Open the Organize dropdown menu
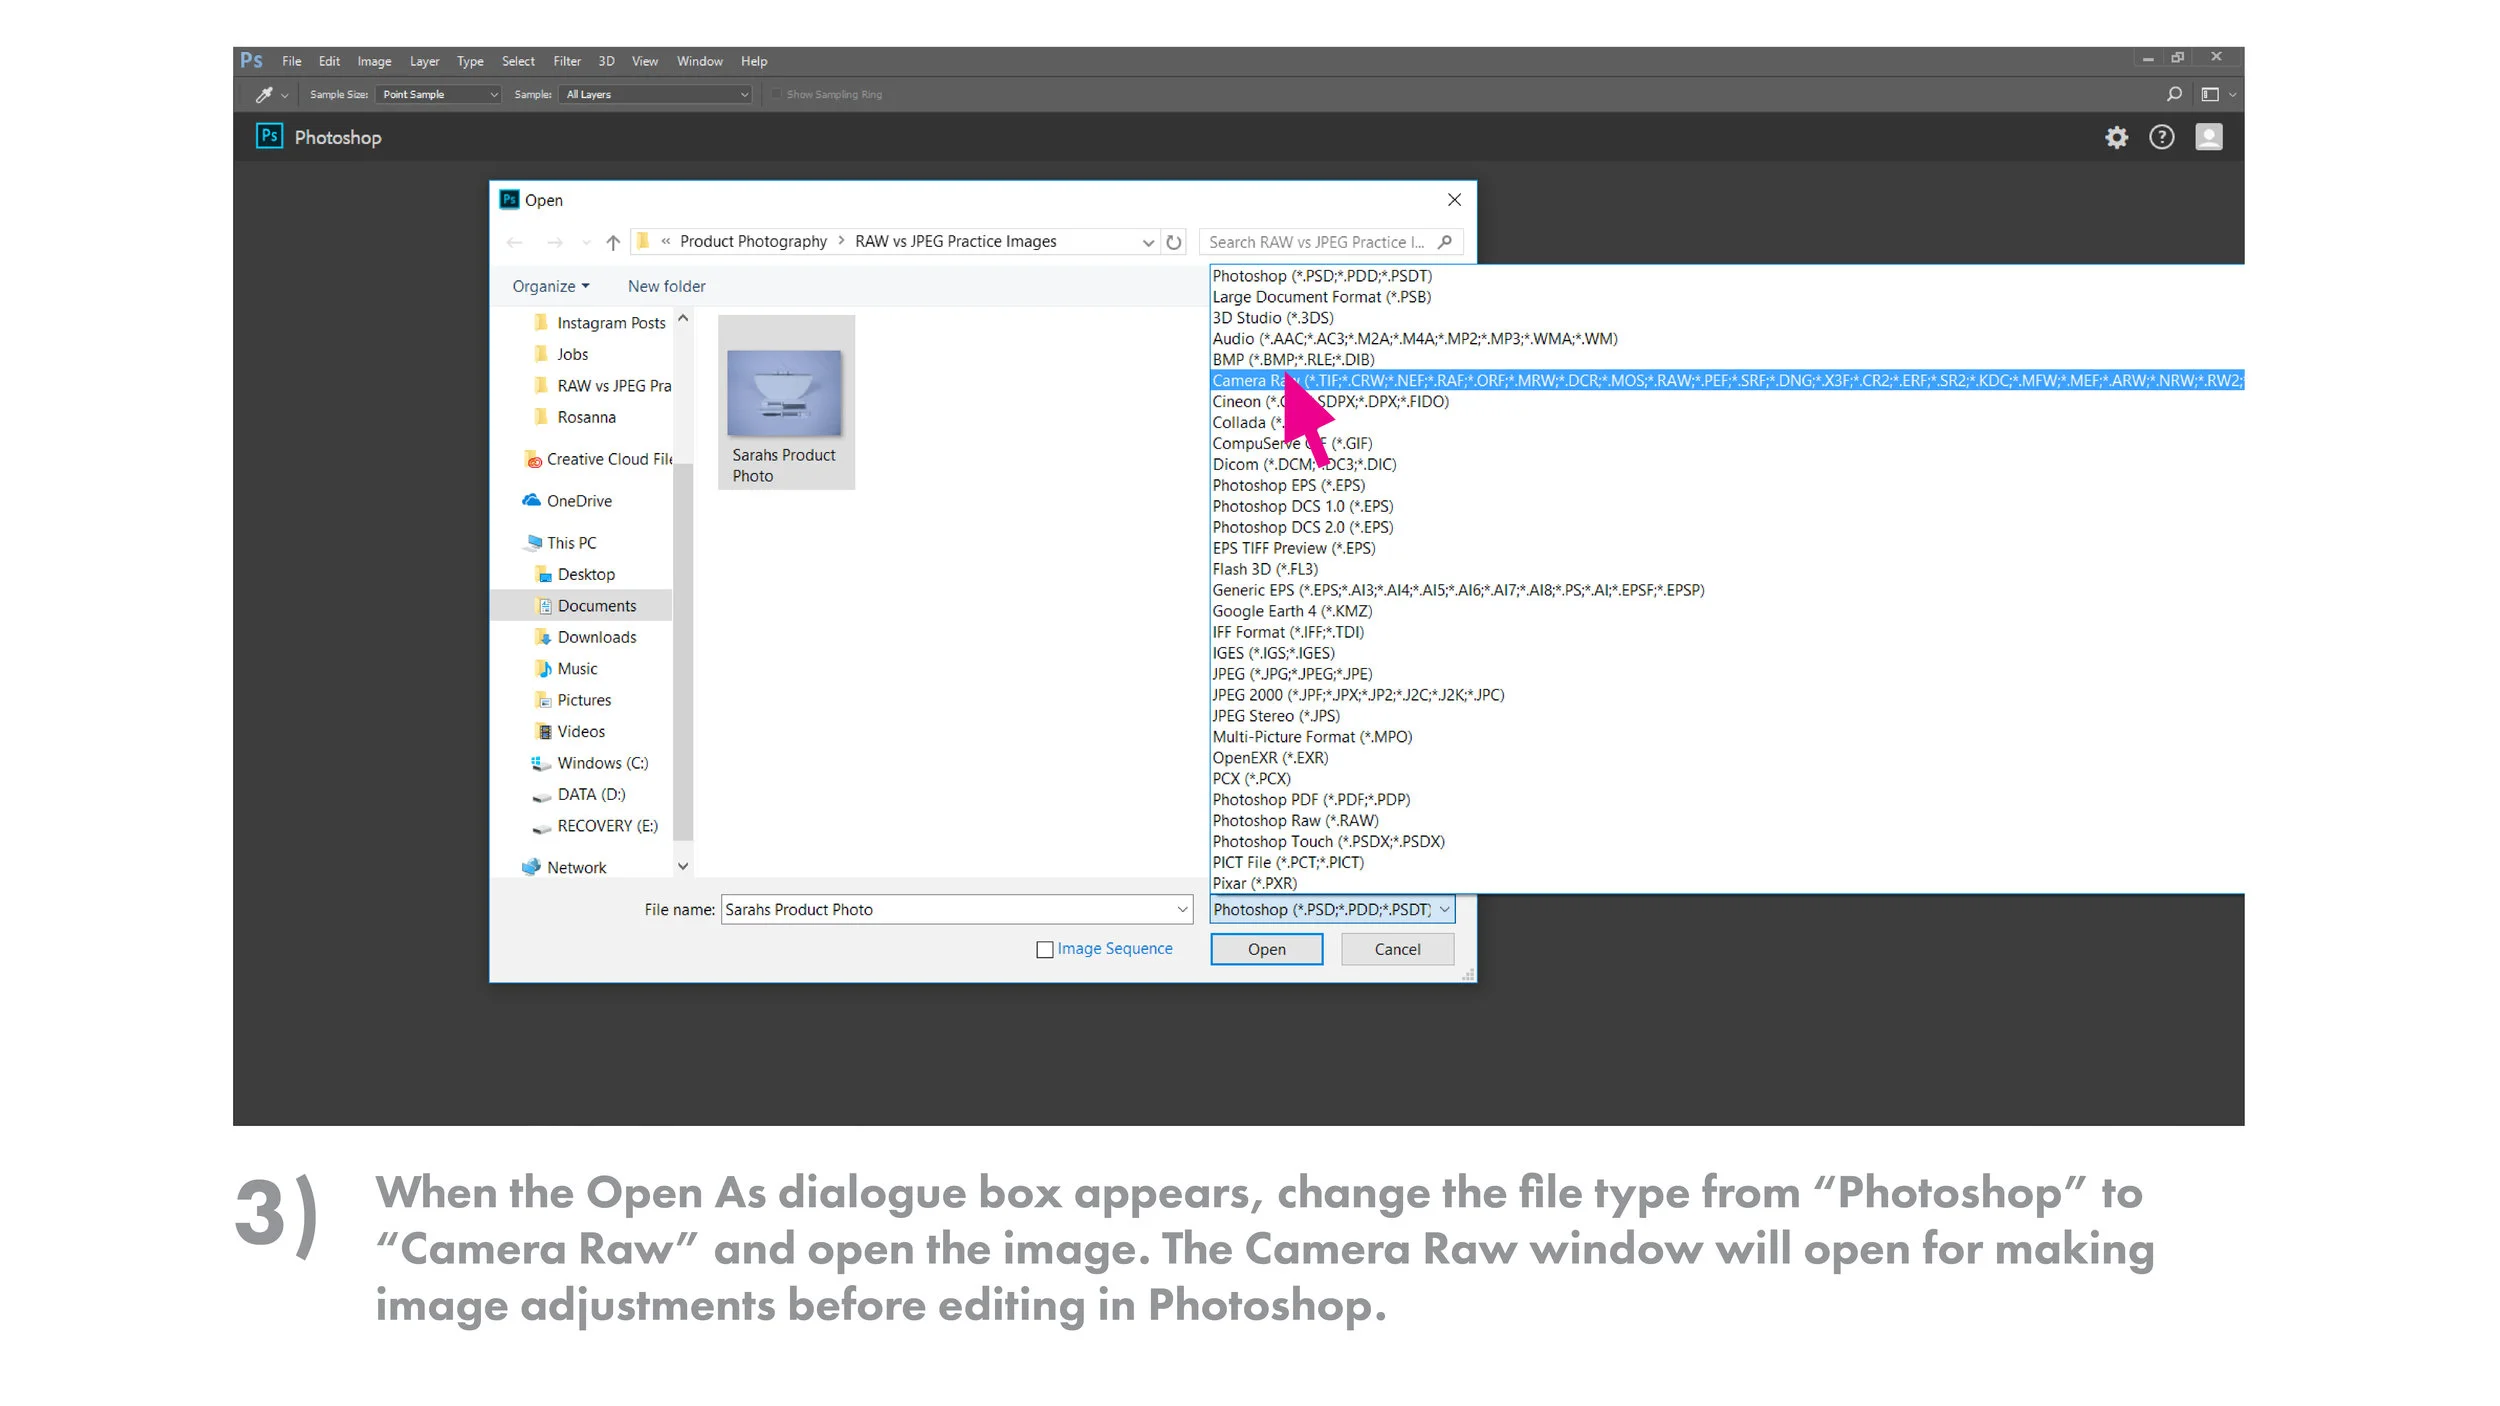The height and width of the screenshot is (1406, 2500). [551, 286]
